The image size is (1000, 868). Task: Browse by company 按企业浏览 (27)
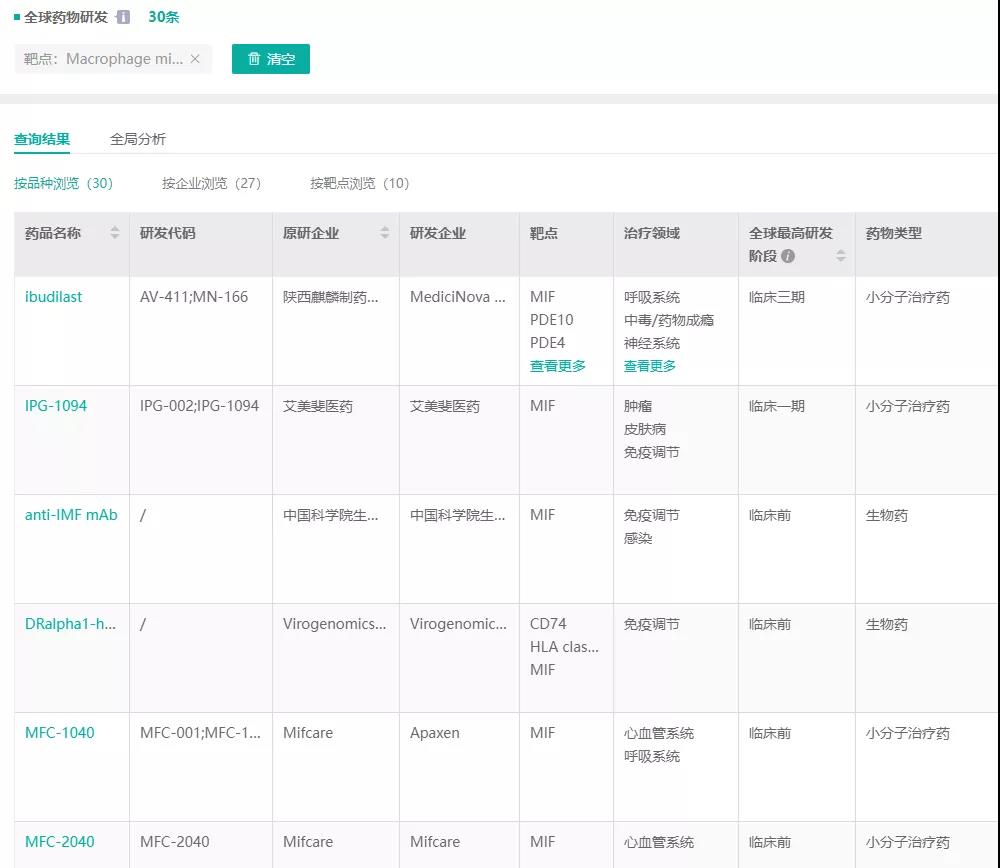[x=211, y=183]
